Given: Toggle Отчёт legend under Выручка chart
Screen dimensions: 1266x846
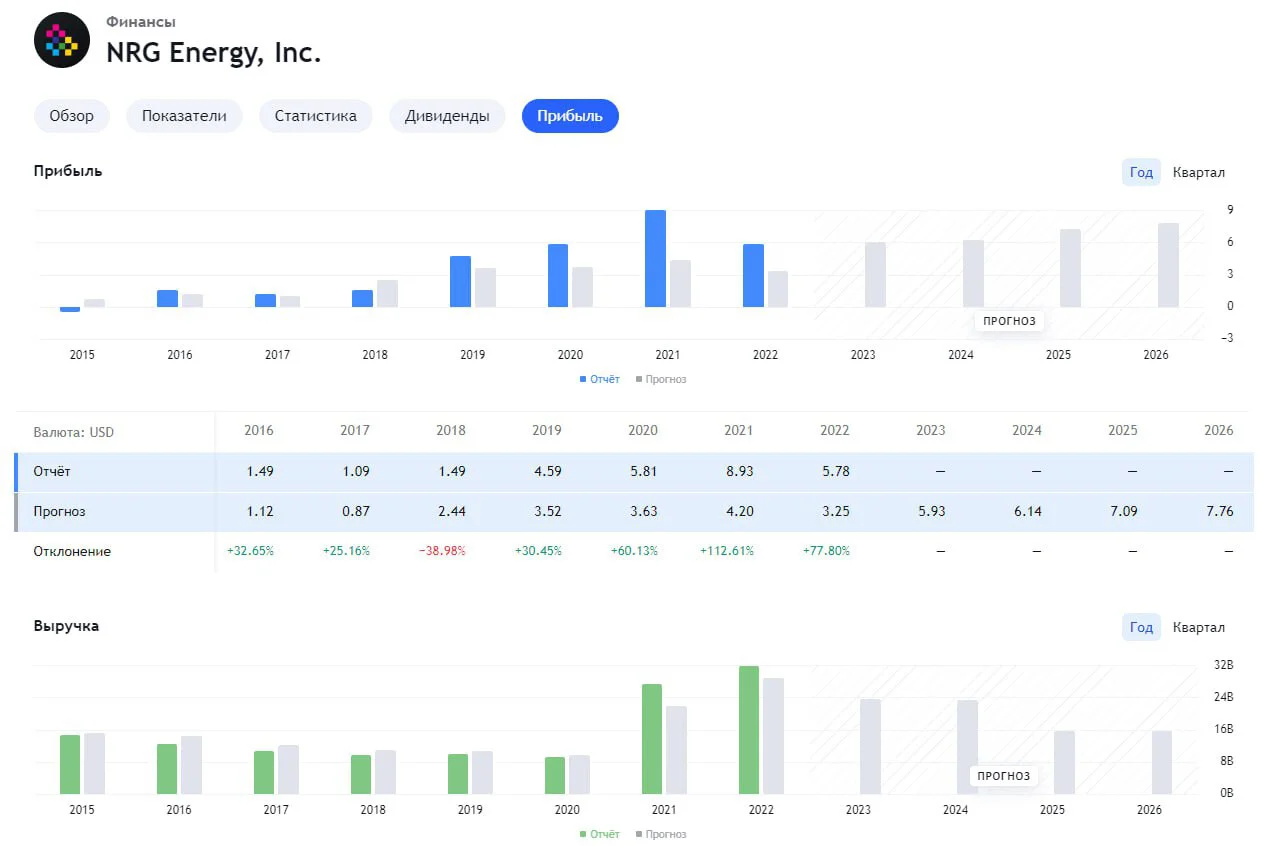Looking at the screenshot, I should coord(600,834).
